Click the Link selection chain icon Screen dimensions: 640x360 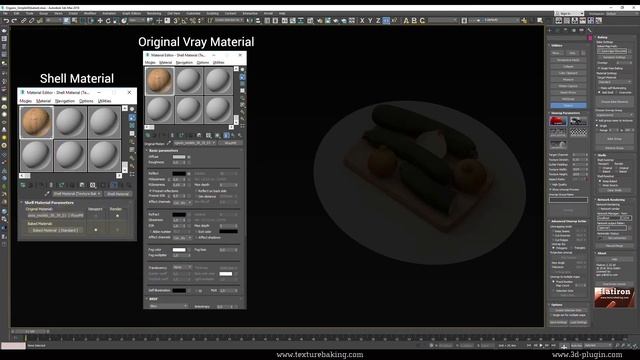pos(23,20)
